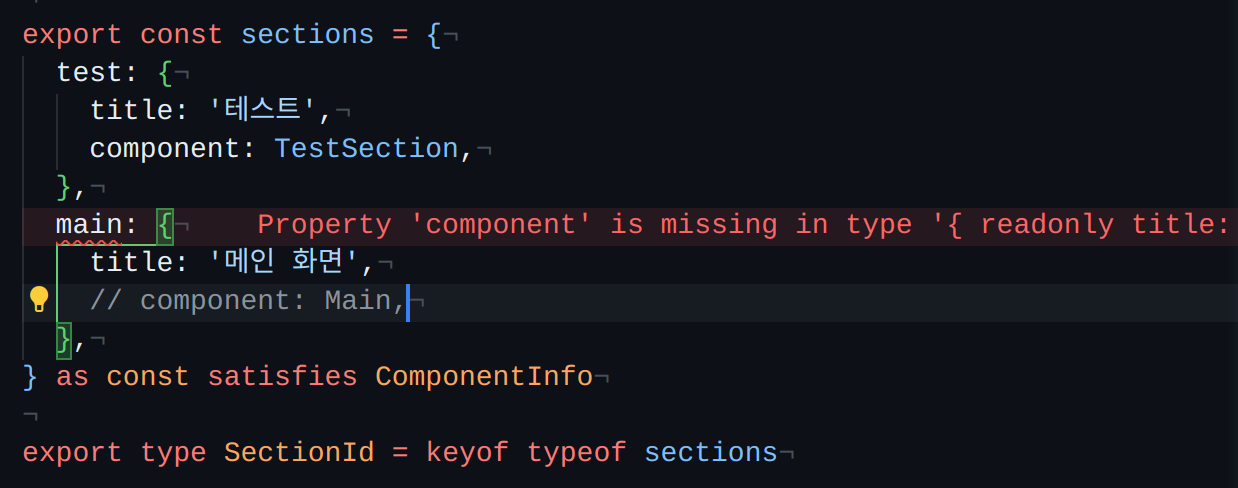
Task: Click 'sections' after the typeof keyword
Action: point(710,453)
